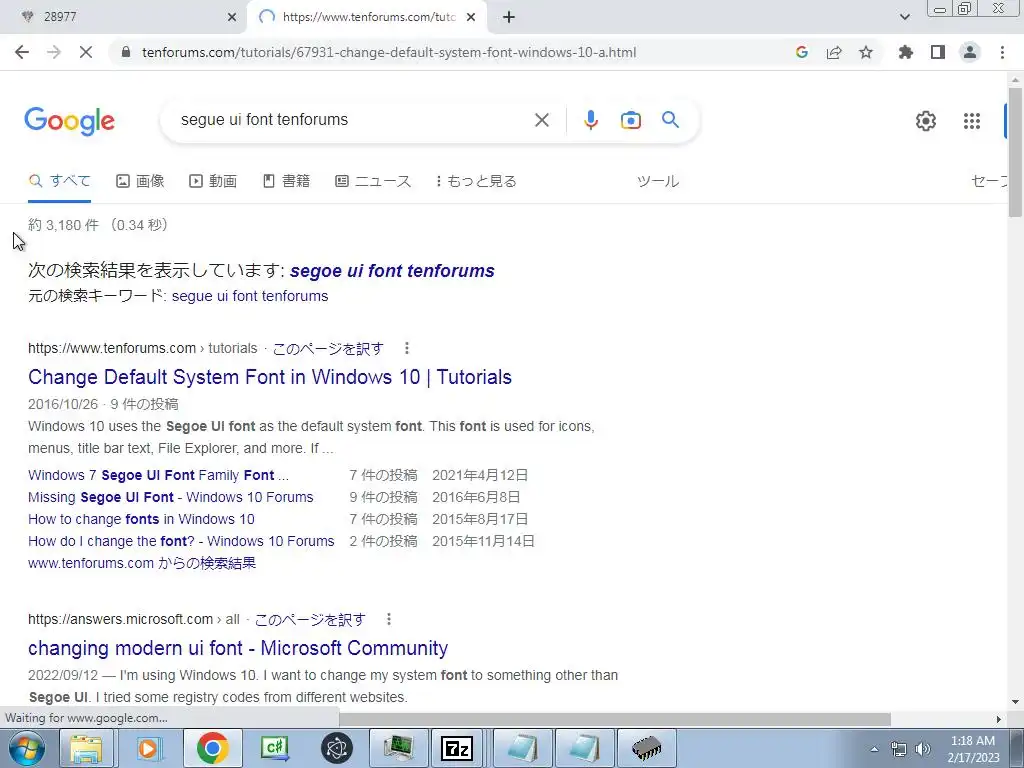Select the ニュース news tab

373,181
